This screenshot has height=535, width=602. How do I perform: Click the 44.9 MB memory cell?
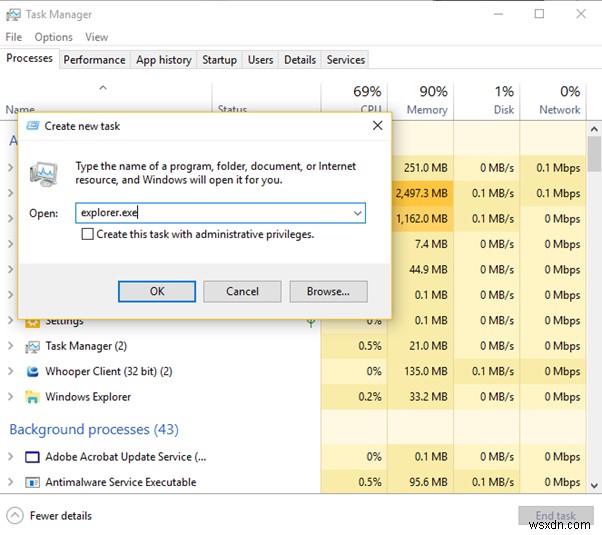coord(422,269)
